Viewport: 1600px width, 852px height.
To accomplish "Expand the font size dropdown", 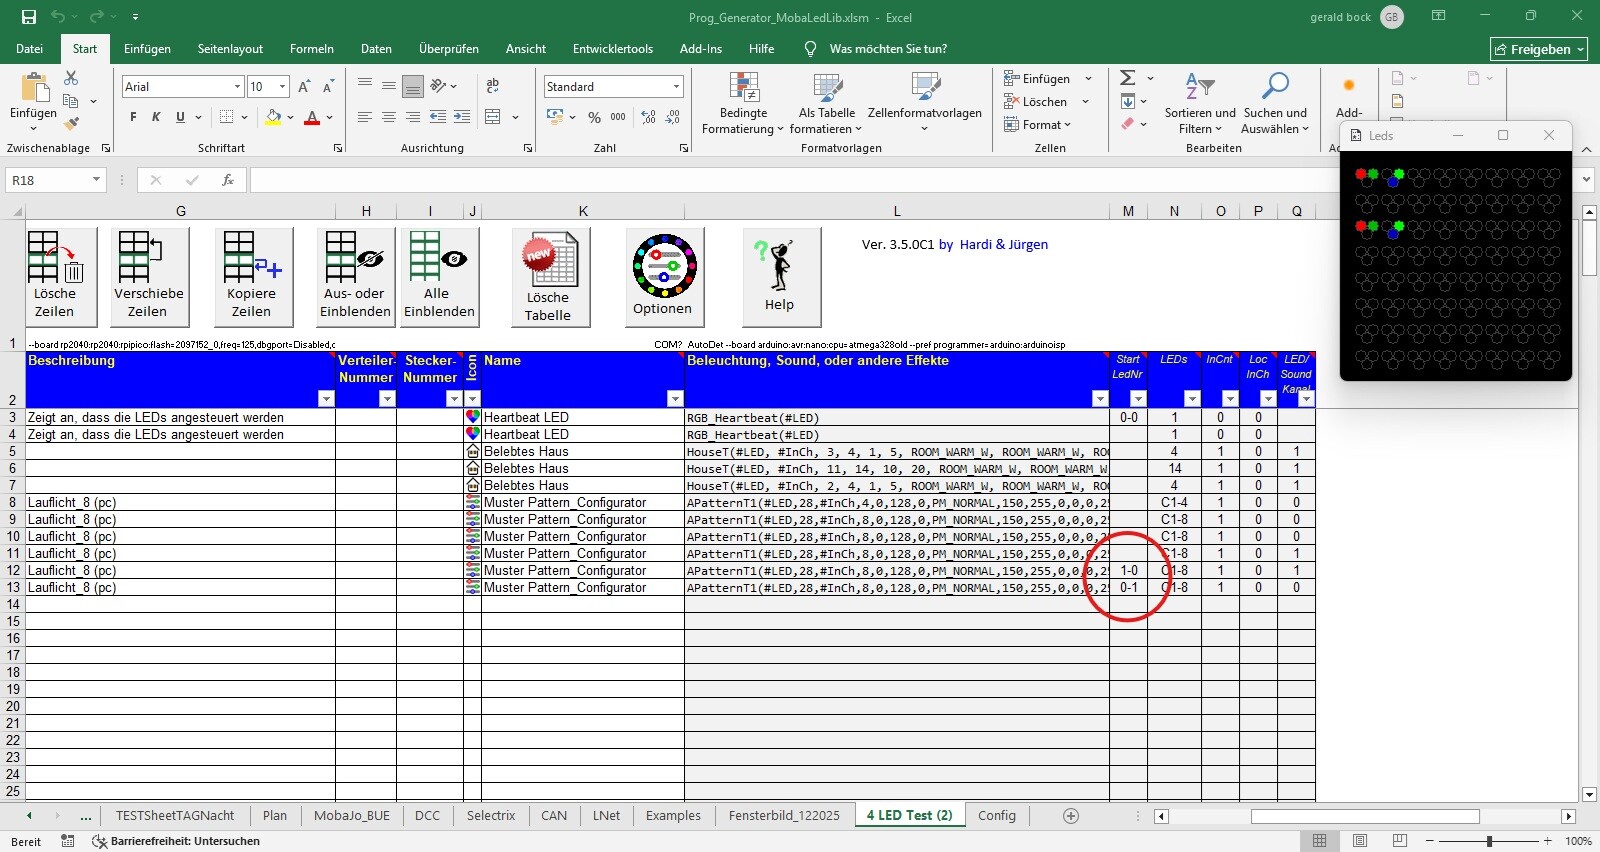I will pyautogui.click(x=283, y=87).
